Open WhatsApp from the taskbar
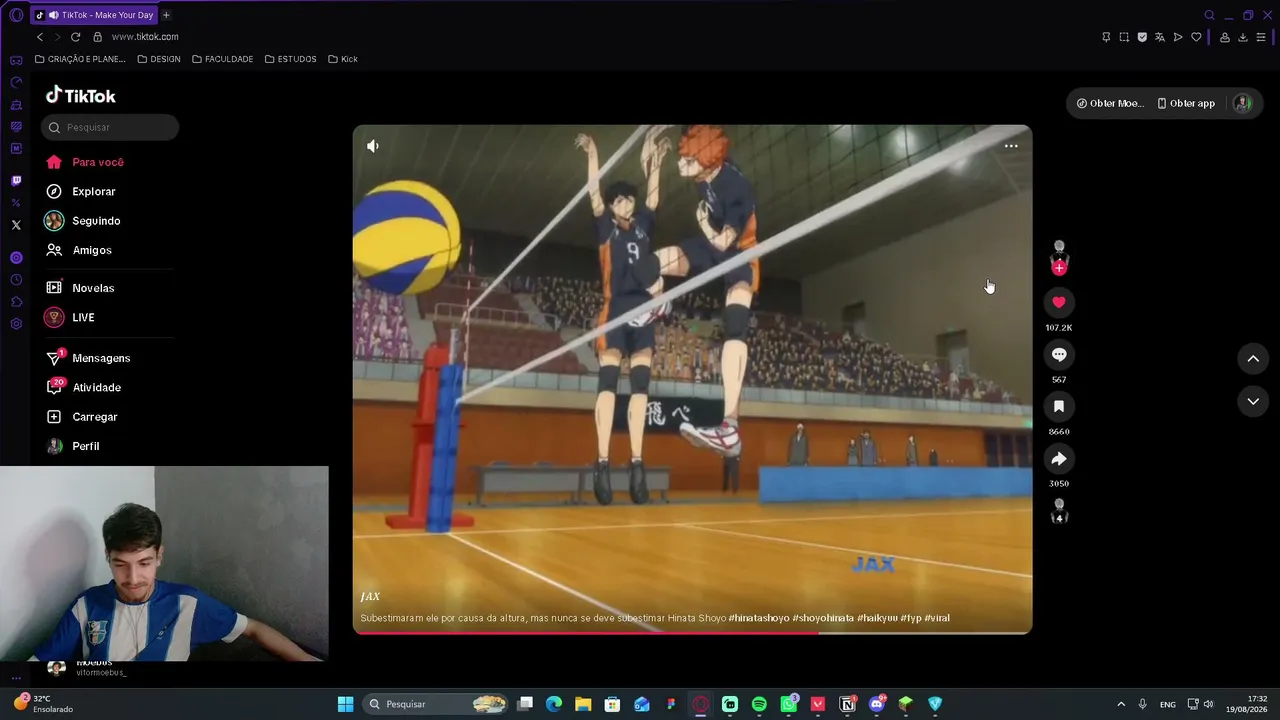 pyautogui.click(x=789, y=704)
